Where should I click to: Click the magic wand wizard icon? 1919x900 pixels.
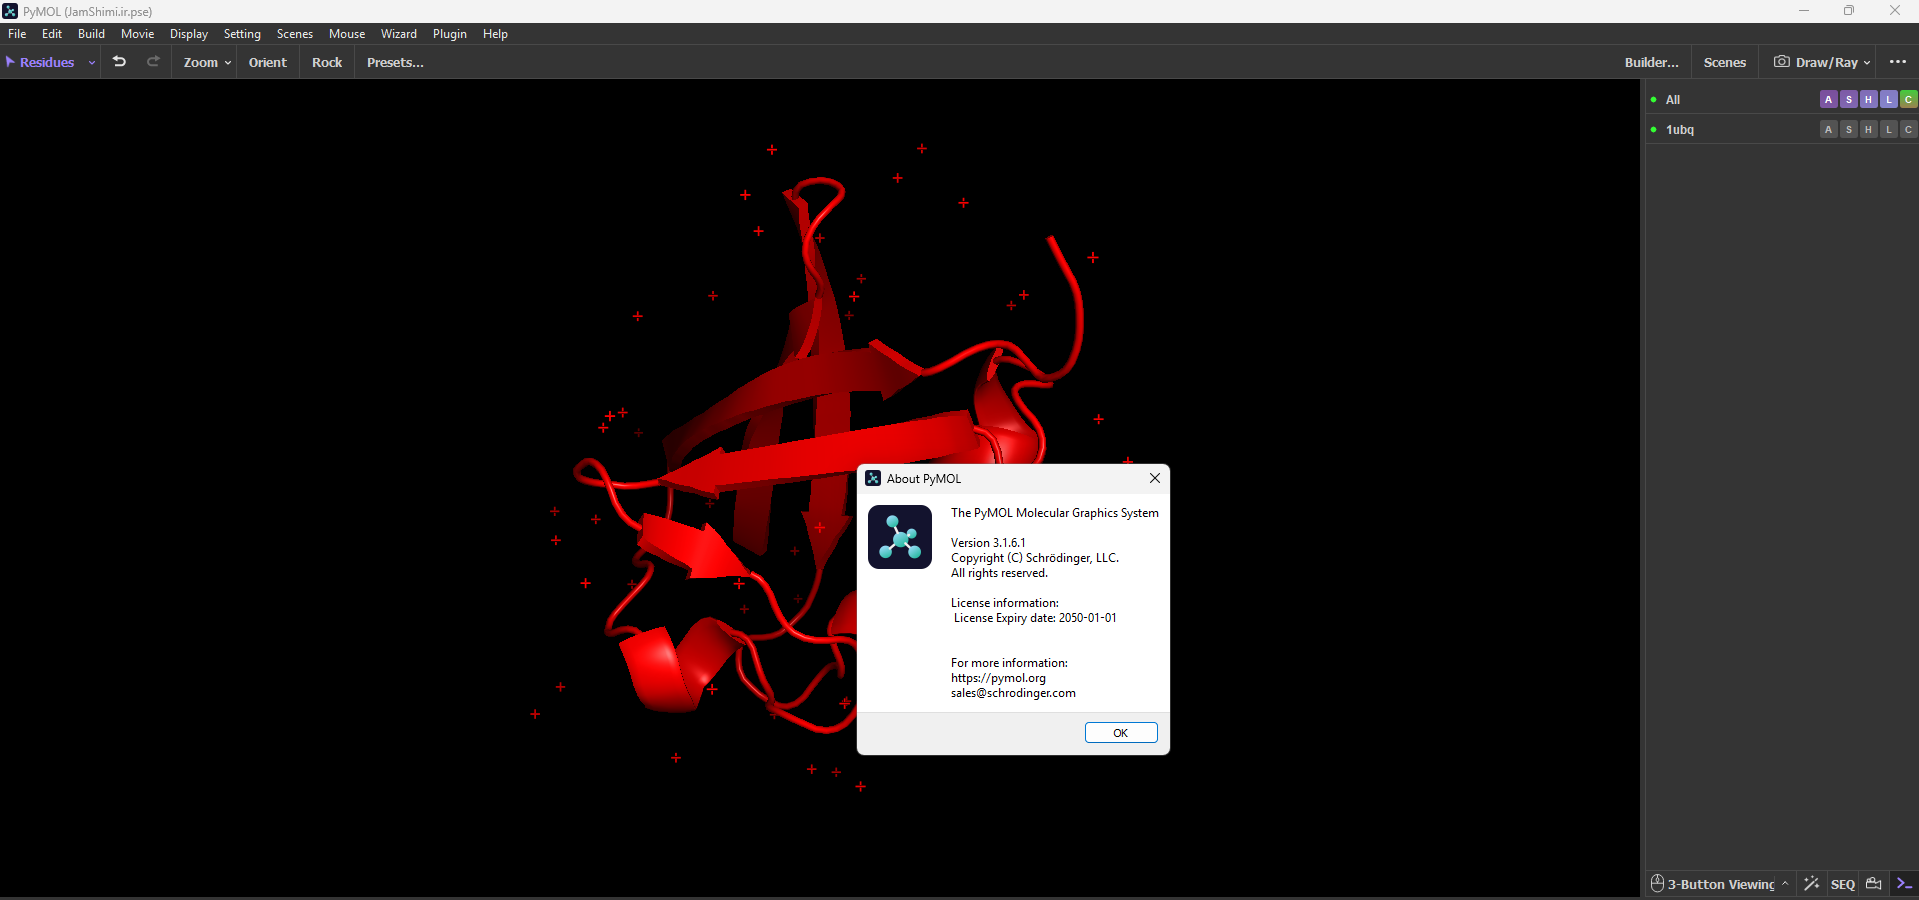1811,884
